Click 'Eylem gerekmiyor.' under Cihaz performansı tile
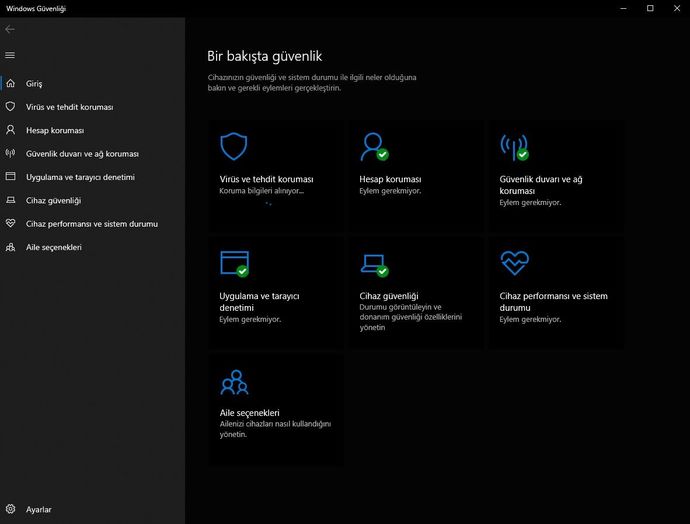The width and height of the screenshot is (690, 524). [530, 319]
